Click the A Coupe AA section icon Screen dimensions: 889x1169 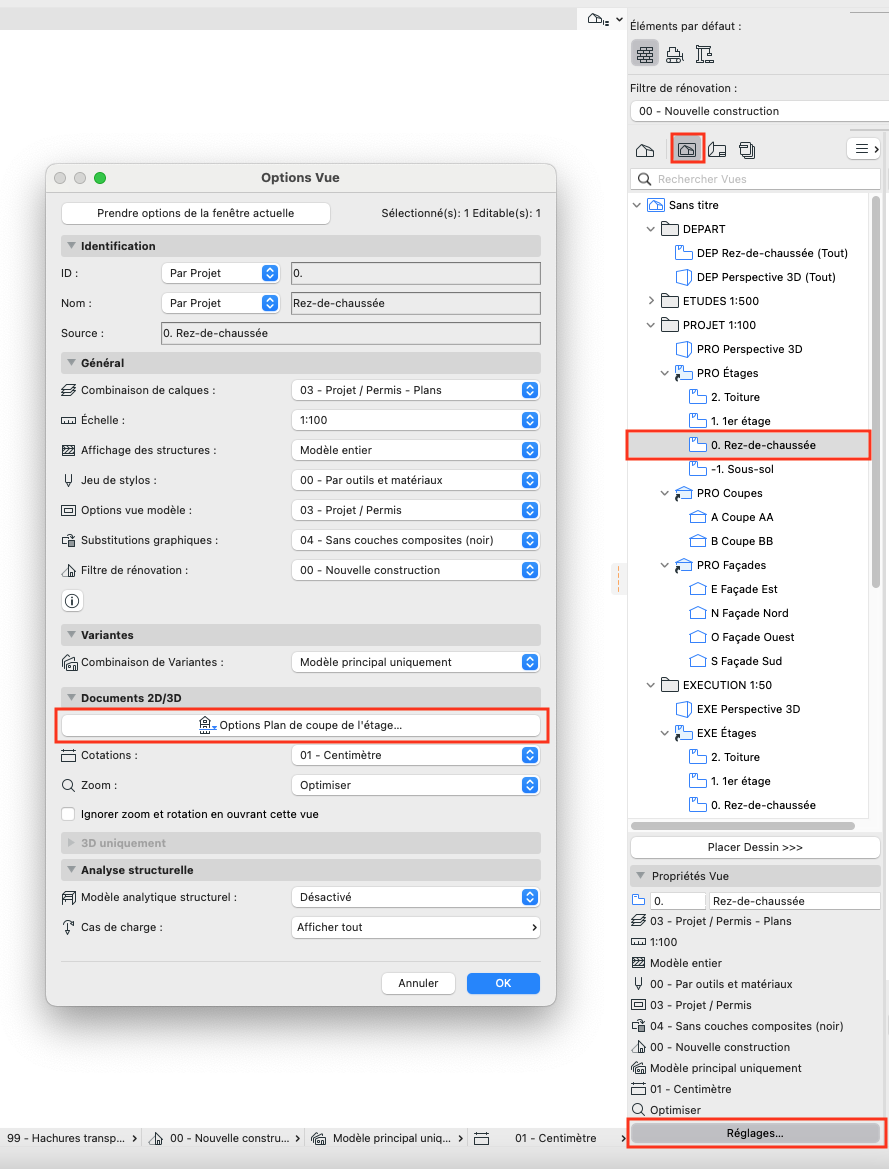697,517
